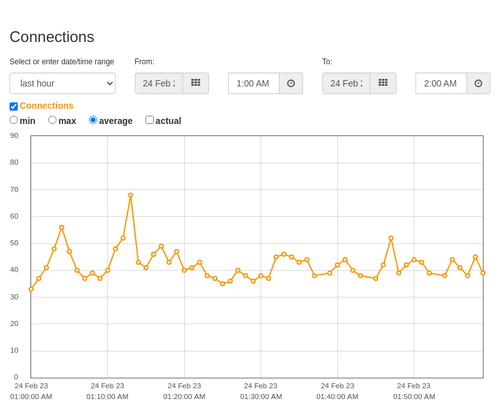The width and height of the screenshot is (500, 403).
Task: Click the To time field 2:00 AM
Action: tap(441, 83)
